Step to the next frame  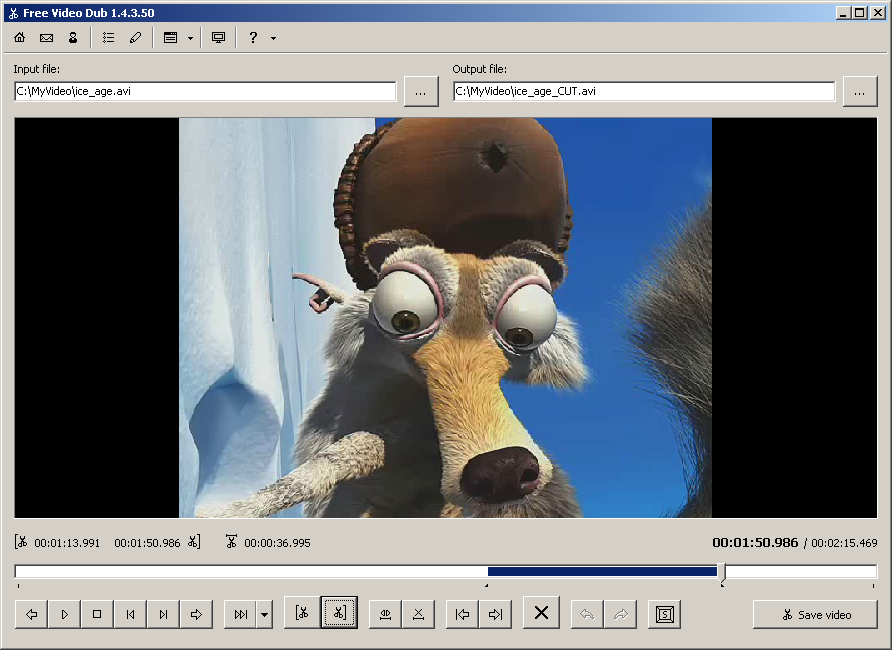[x=163, y=614]
